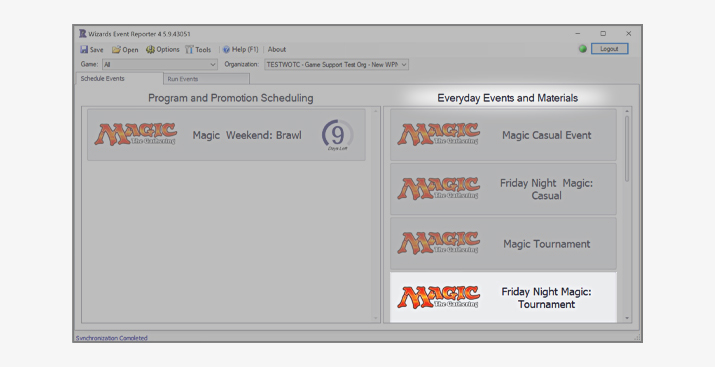Click the Everyday Events scrollbar down arrow

(x=627, y=318)
